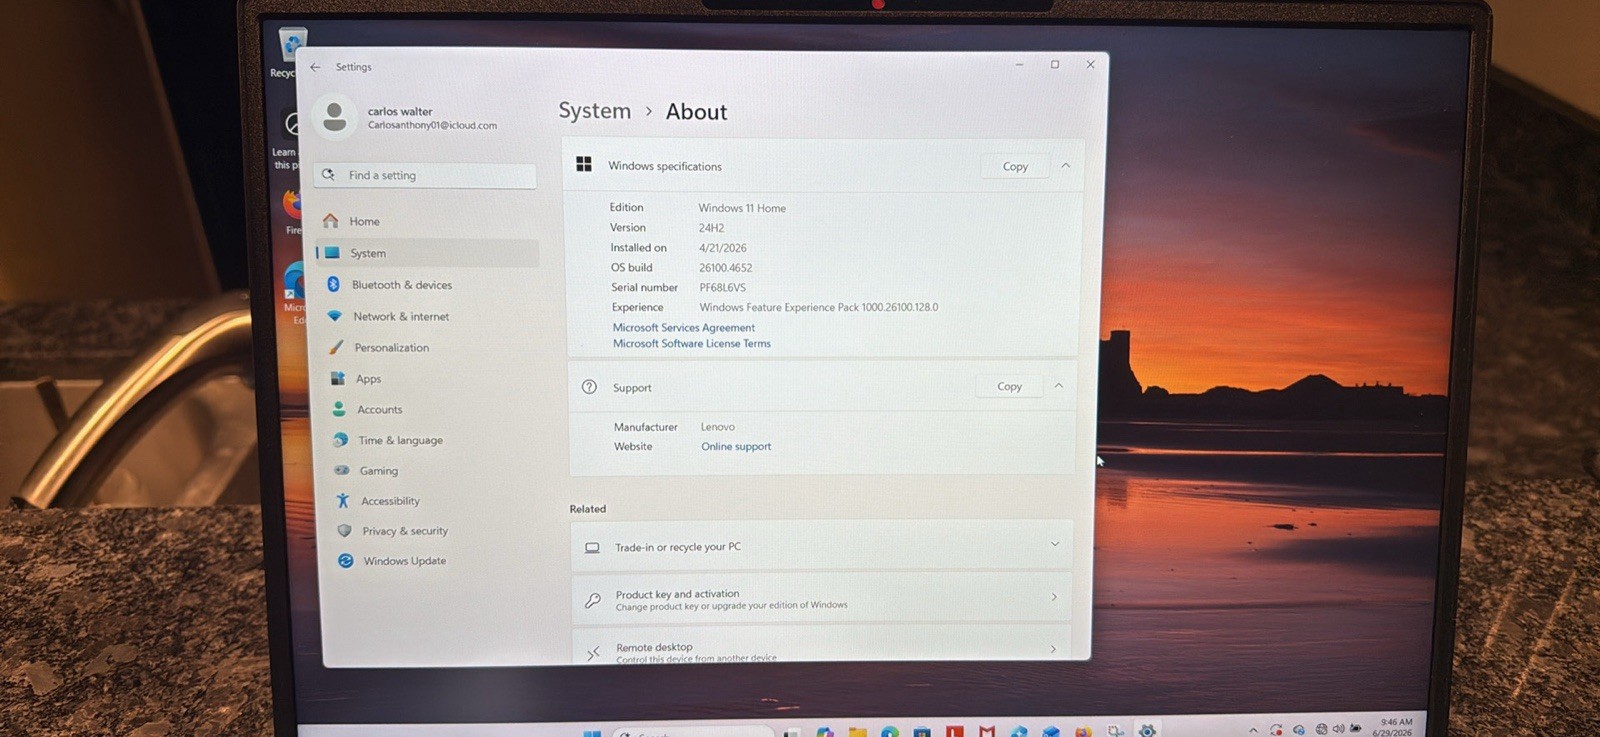Select the Time & language globe icon
This screenshot has height=737, width=1600.
(340, 440)
